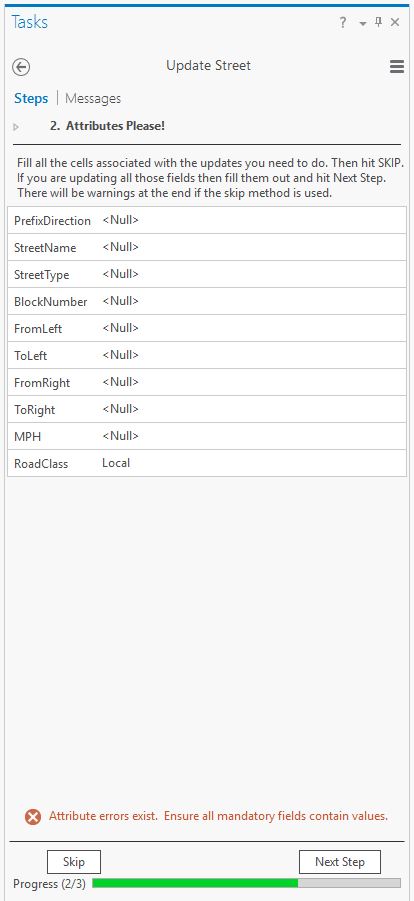Click the Next Step button
The image size is (414, 901).
point(340,862)
